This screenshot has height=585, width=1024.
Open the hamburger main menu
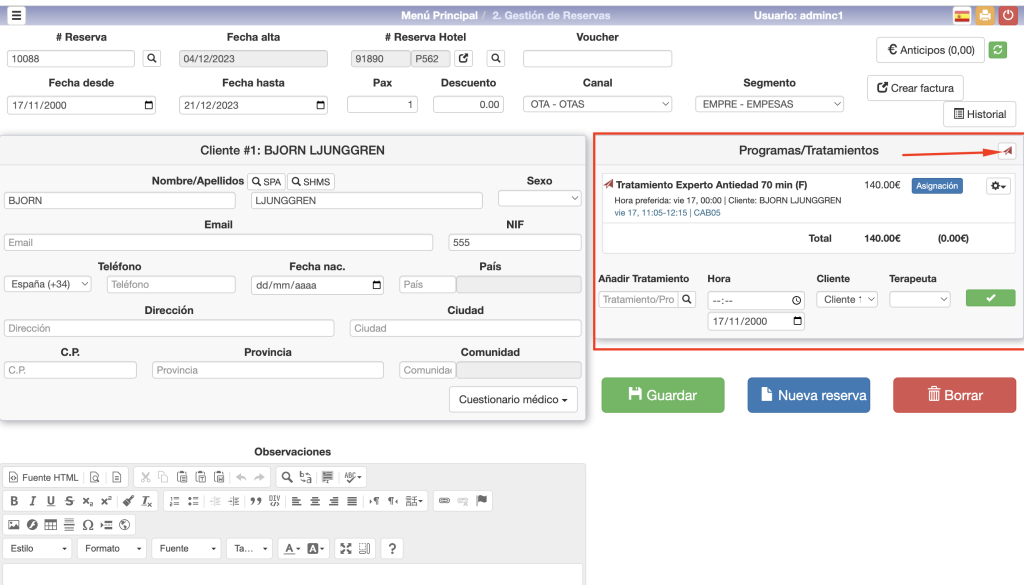tap(16, 15)
